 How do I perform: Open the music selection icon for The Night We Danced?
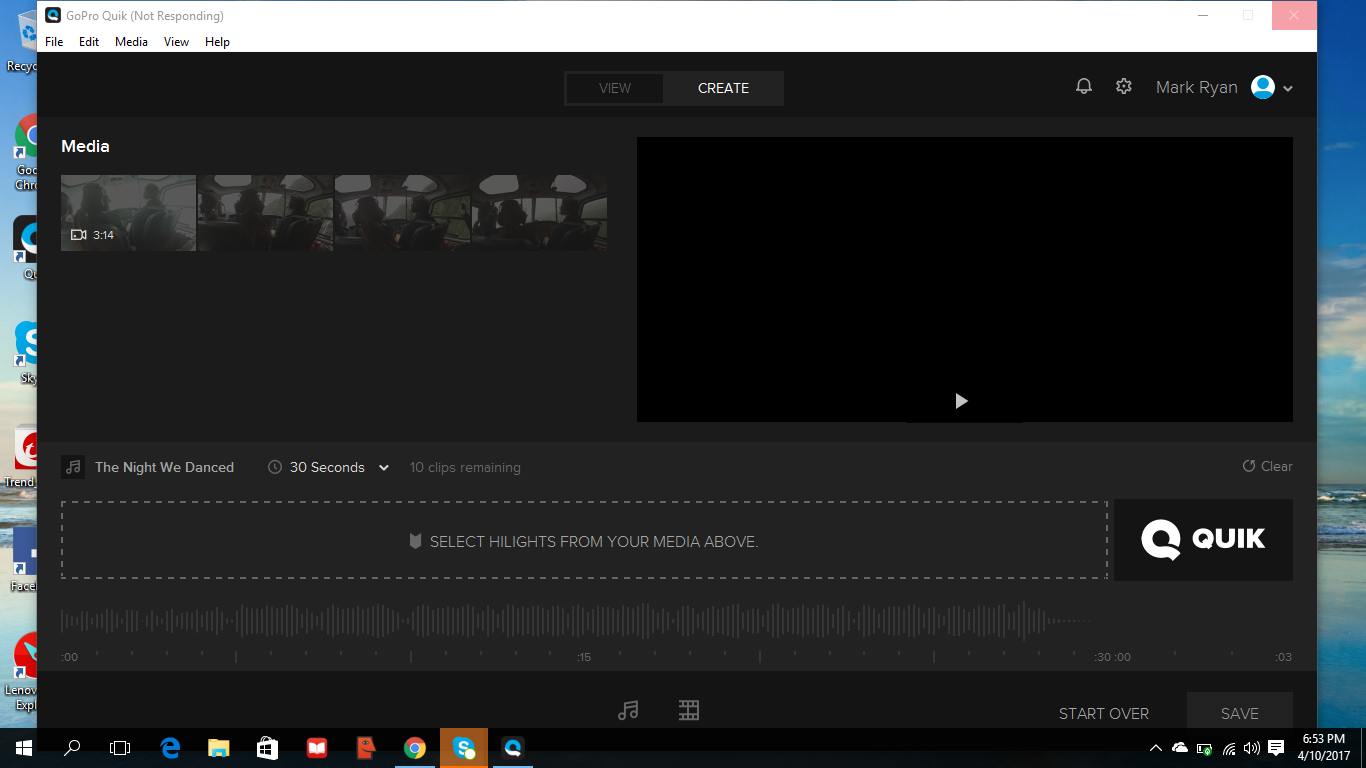point(72,467)
